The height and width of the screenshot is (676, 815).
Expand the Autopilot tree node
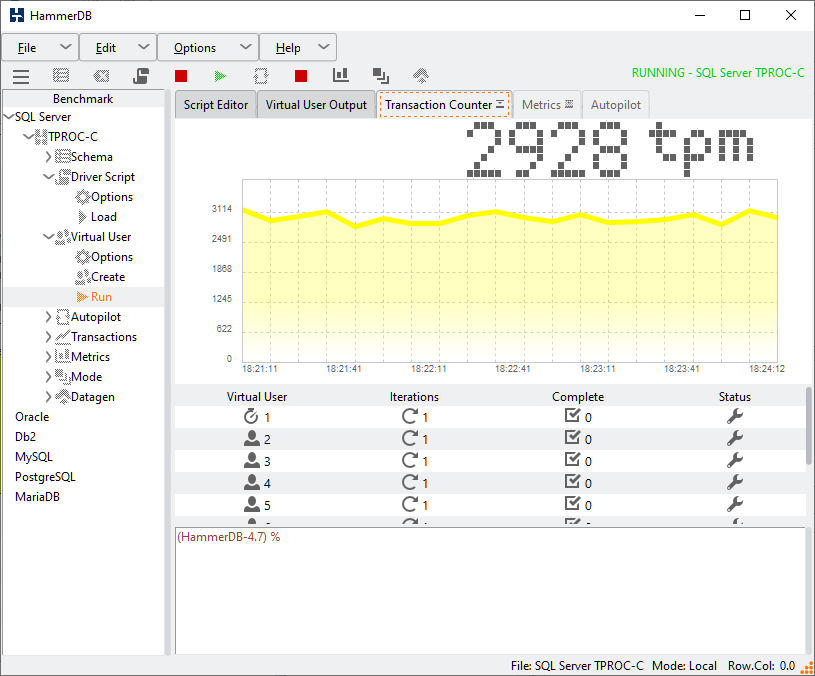point(48,316)
